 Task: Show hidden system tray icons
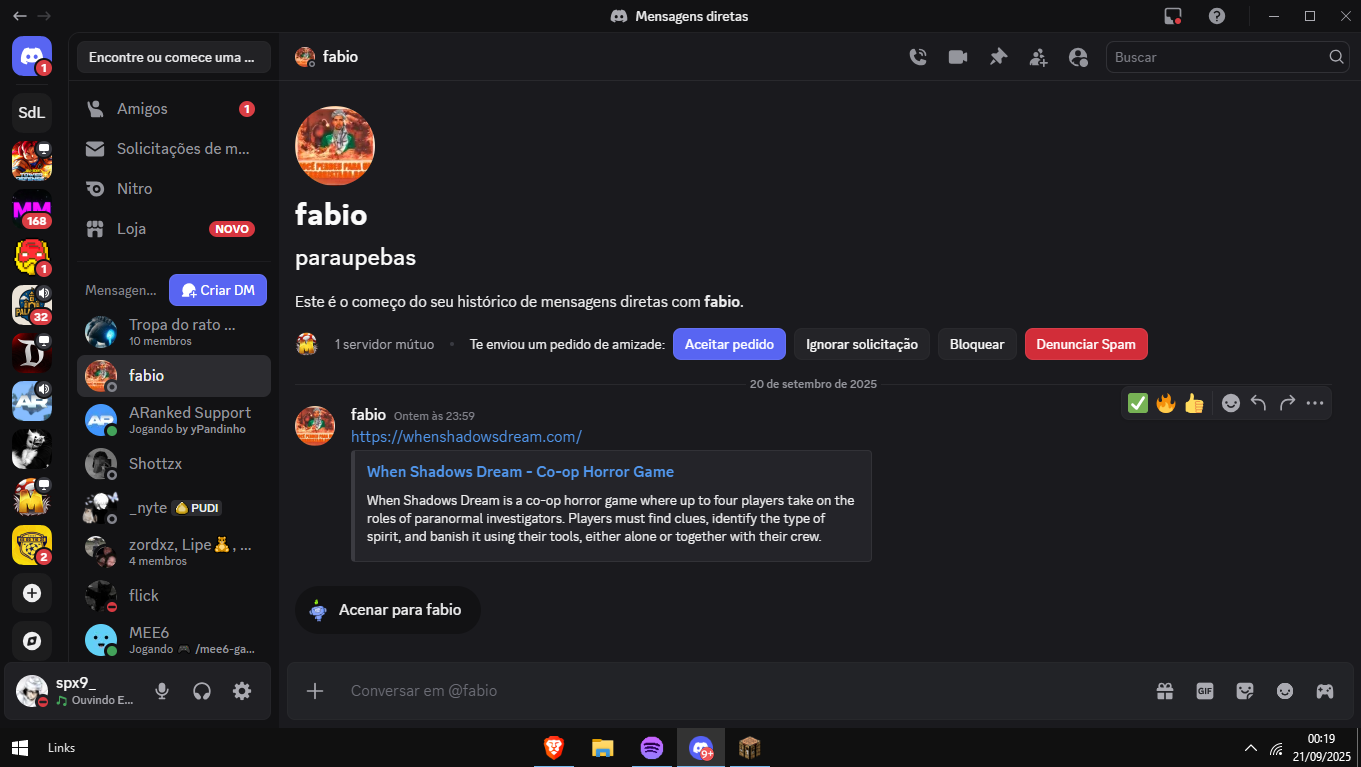1250,748
